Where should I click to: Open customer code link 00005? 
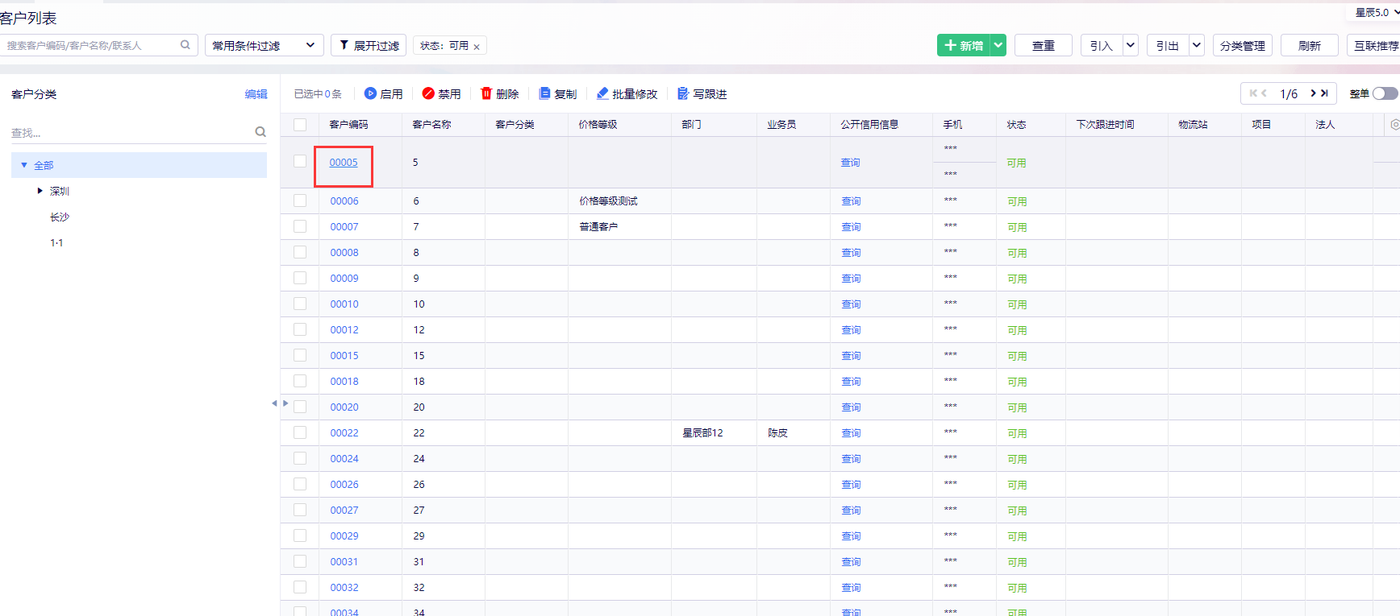[x=343, y=162]
